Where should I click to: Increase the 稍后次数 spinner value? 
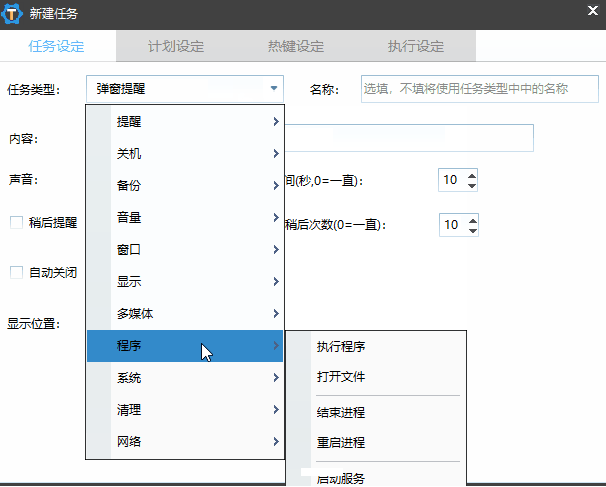(x=473, y=221)
